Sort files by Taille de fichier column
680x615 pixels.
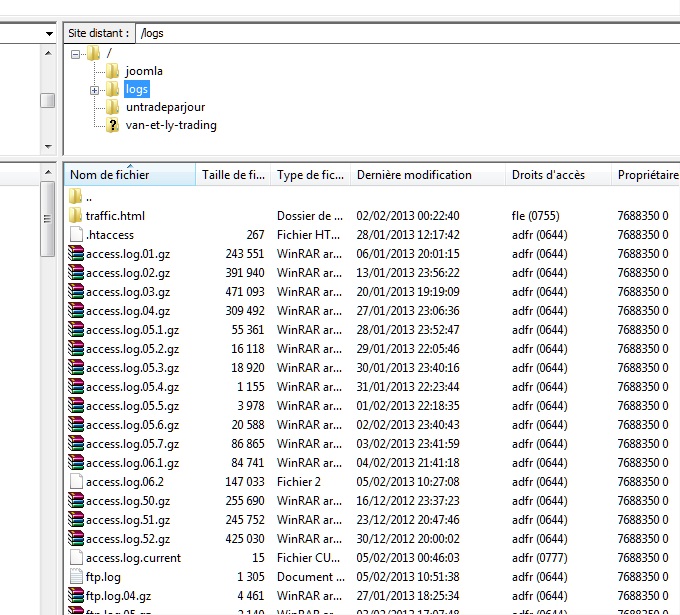pos(232,175)
